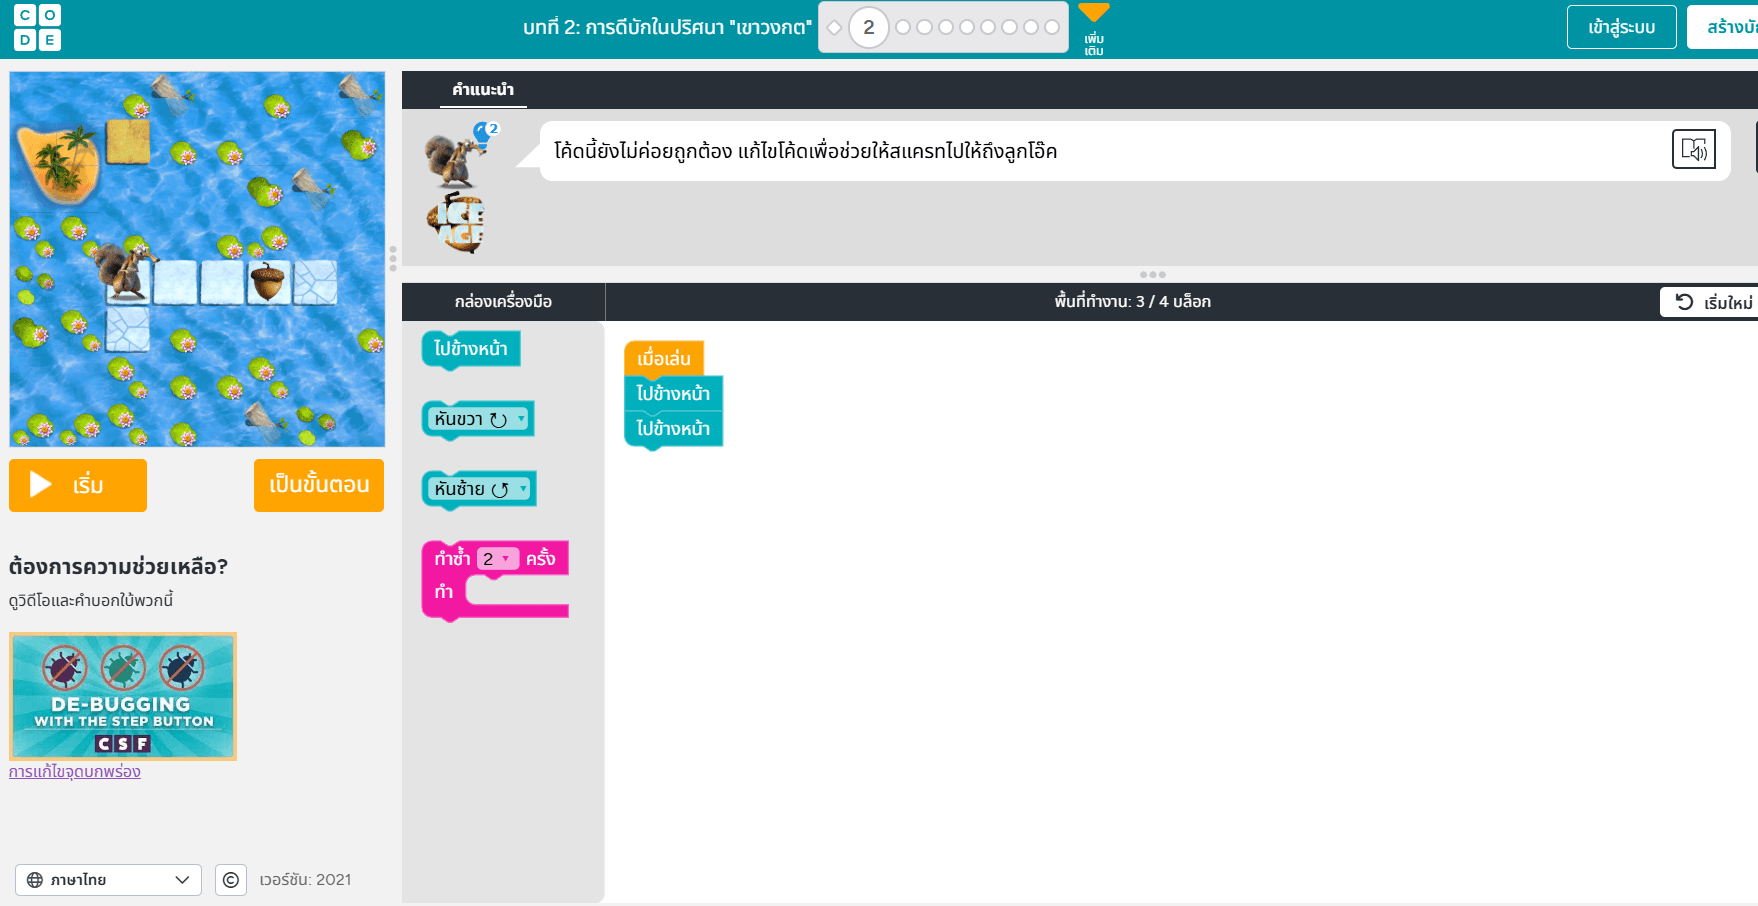This screenshot has width=1758, height=906.
Task: Open repeat count dropdown showing 2
Action: tap(497, 559)
